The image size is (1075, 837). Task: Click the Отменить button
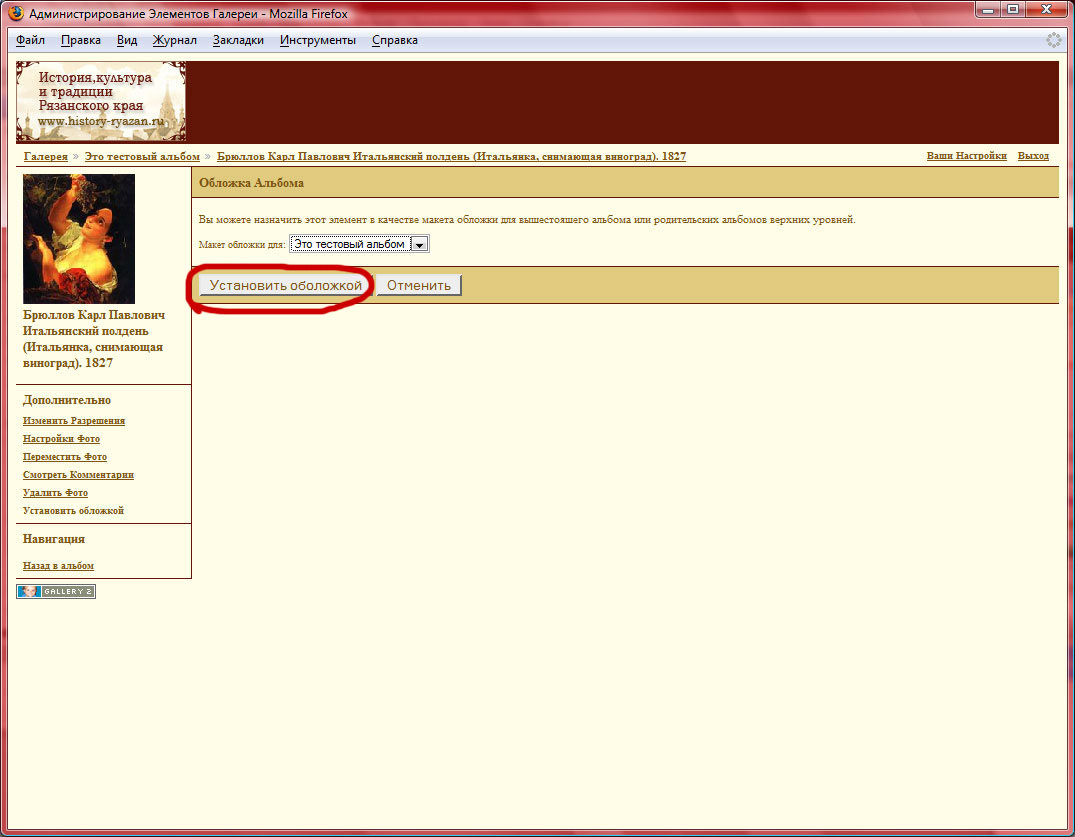(x=419, y=285)
